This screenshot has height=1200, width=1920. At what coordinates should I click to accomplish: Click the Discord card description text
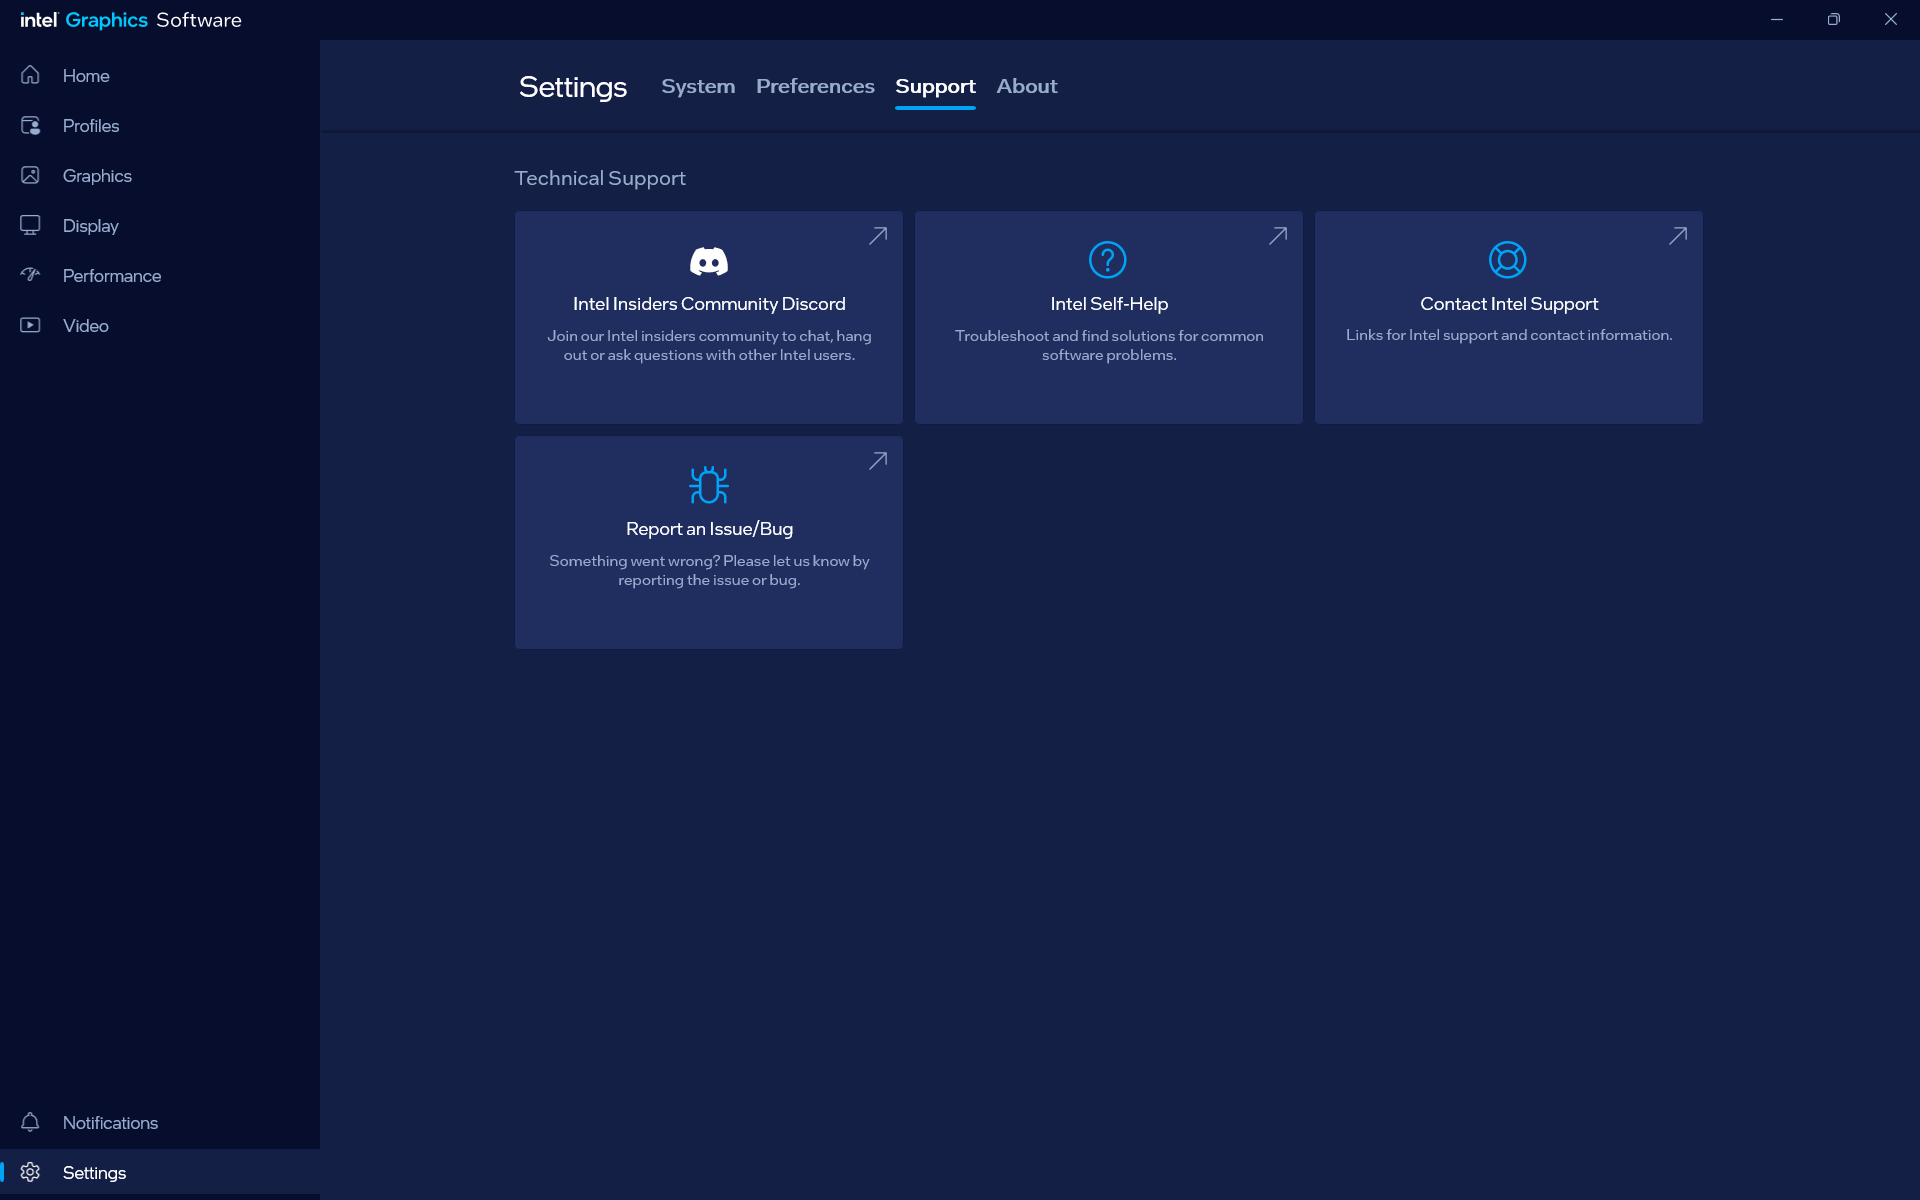point(709,345)
